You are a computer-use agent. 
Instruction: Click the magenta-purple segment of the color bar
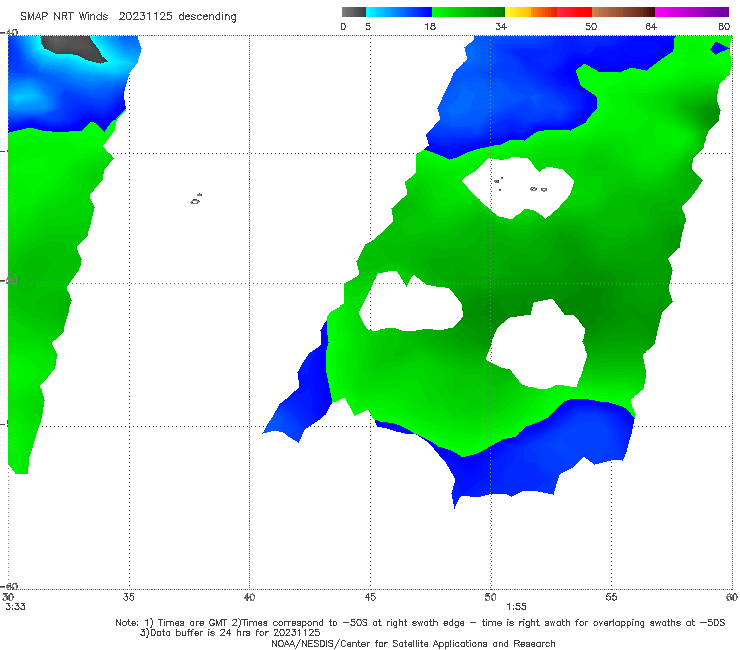click(x=692, y=12)
